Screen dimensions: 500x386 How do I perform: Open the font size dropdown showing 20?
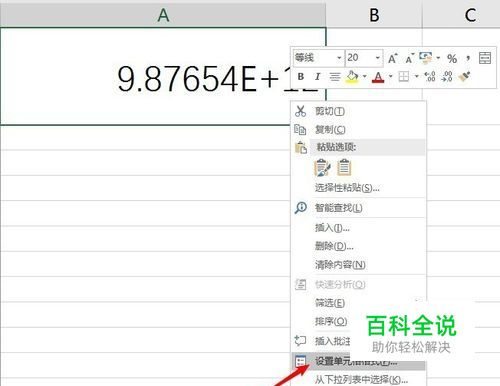(378, 58)
